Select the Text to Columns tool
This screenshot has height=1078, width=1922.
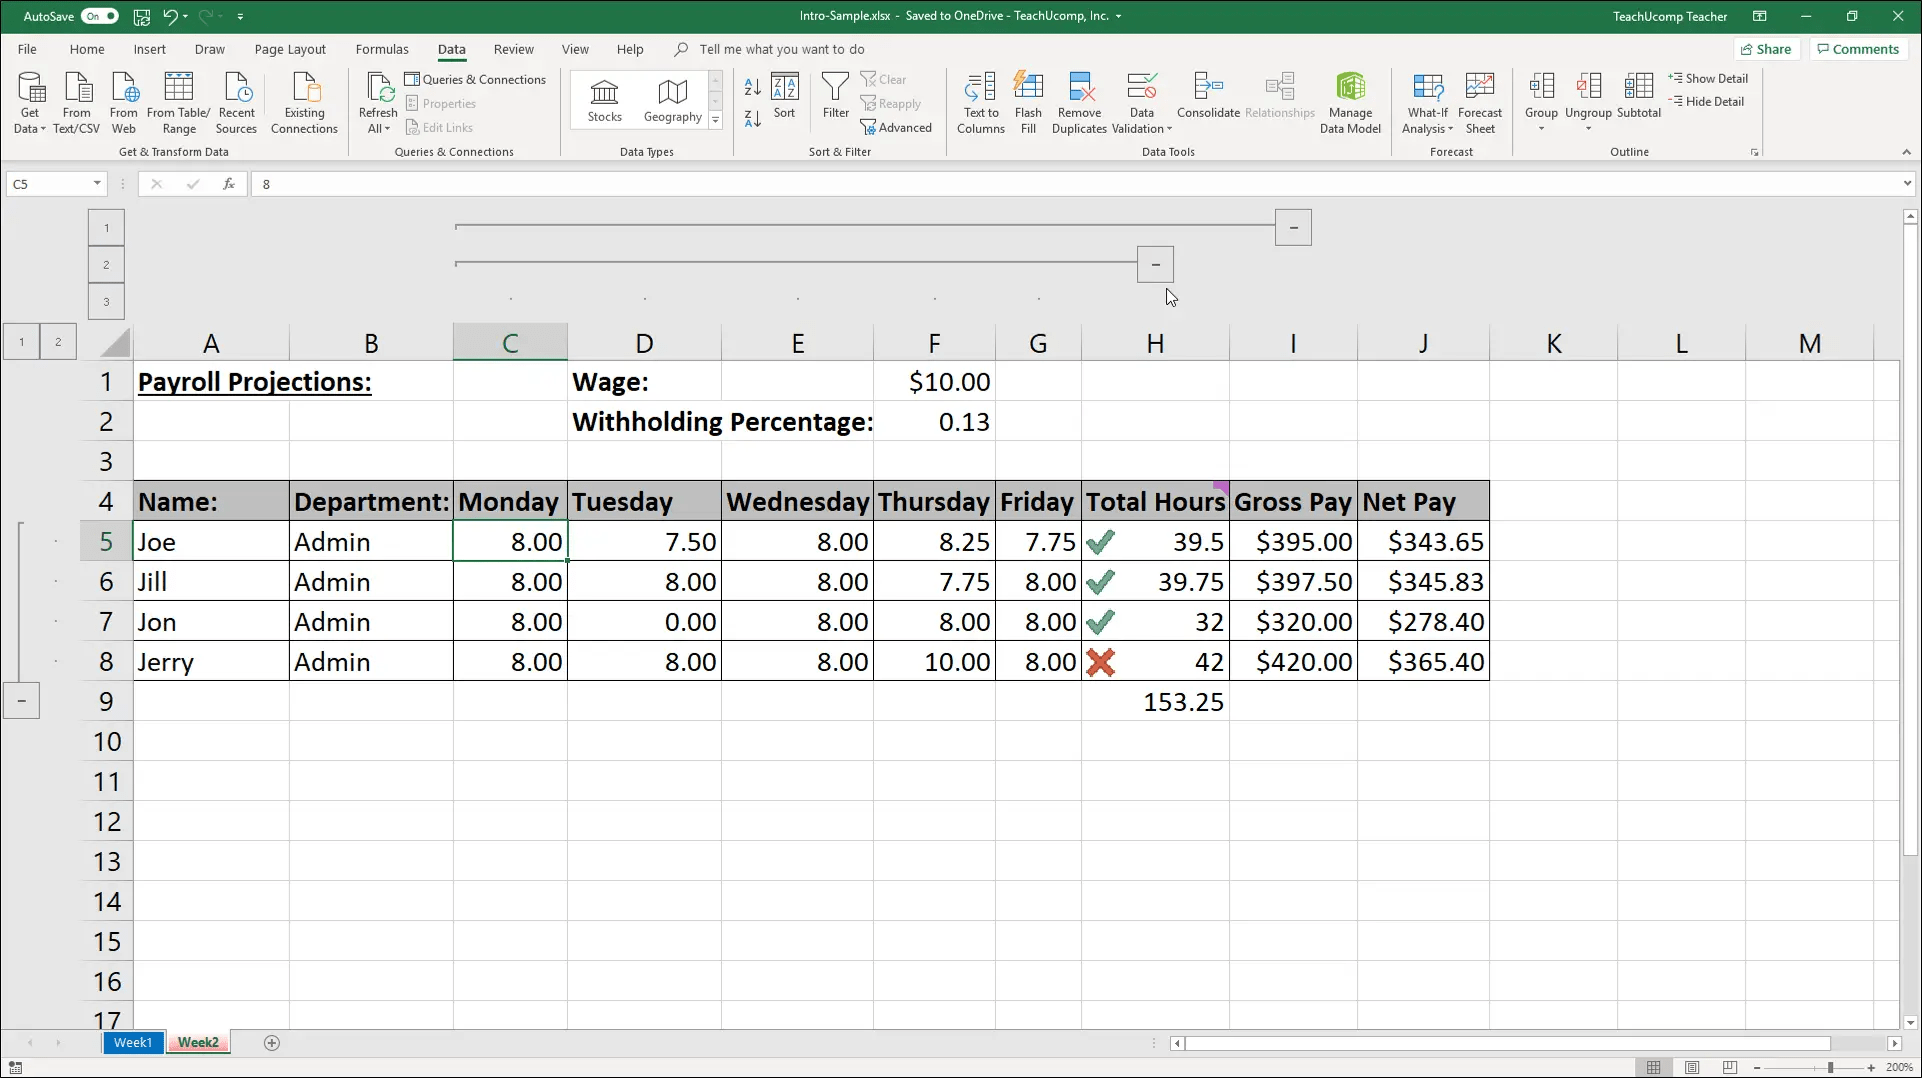click(x=980, y=103)
